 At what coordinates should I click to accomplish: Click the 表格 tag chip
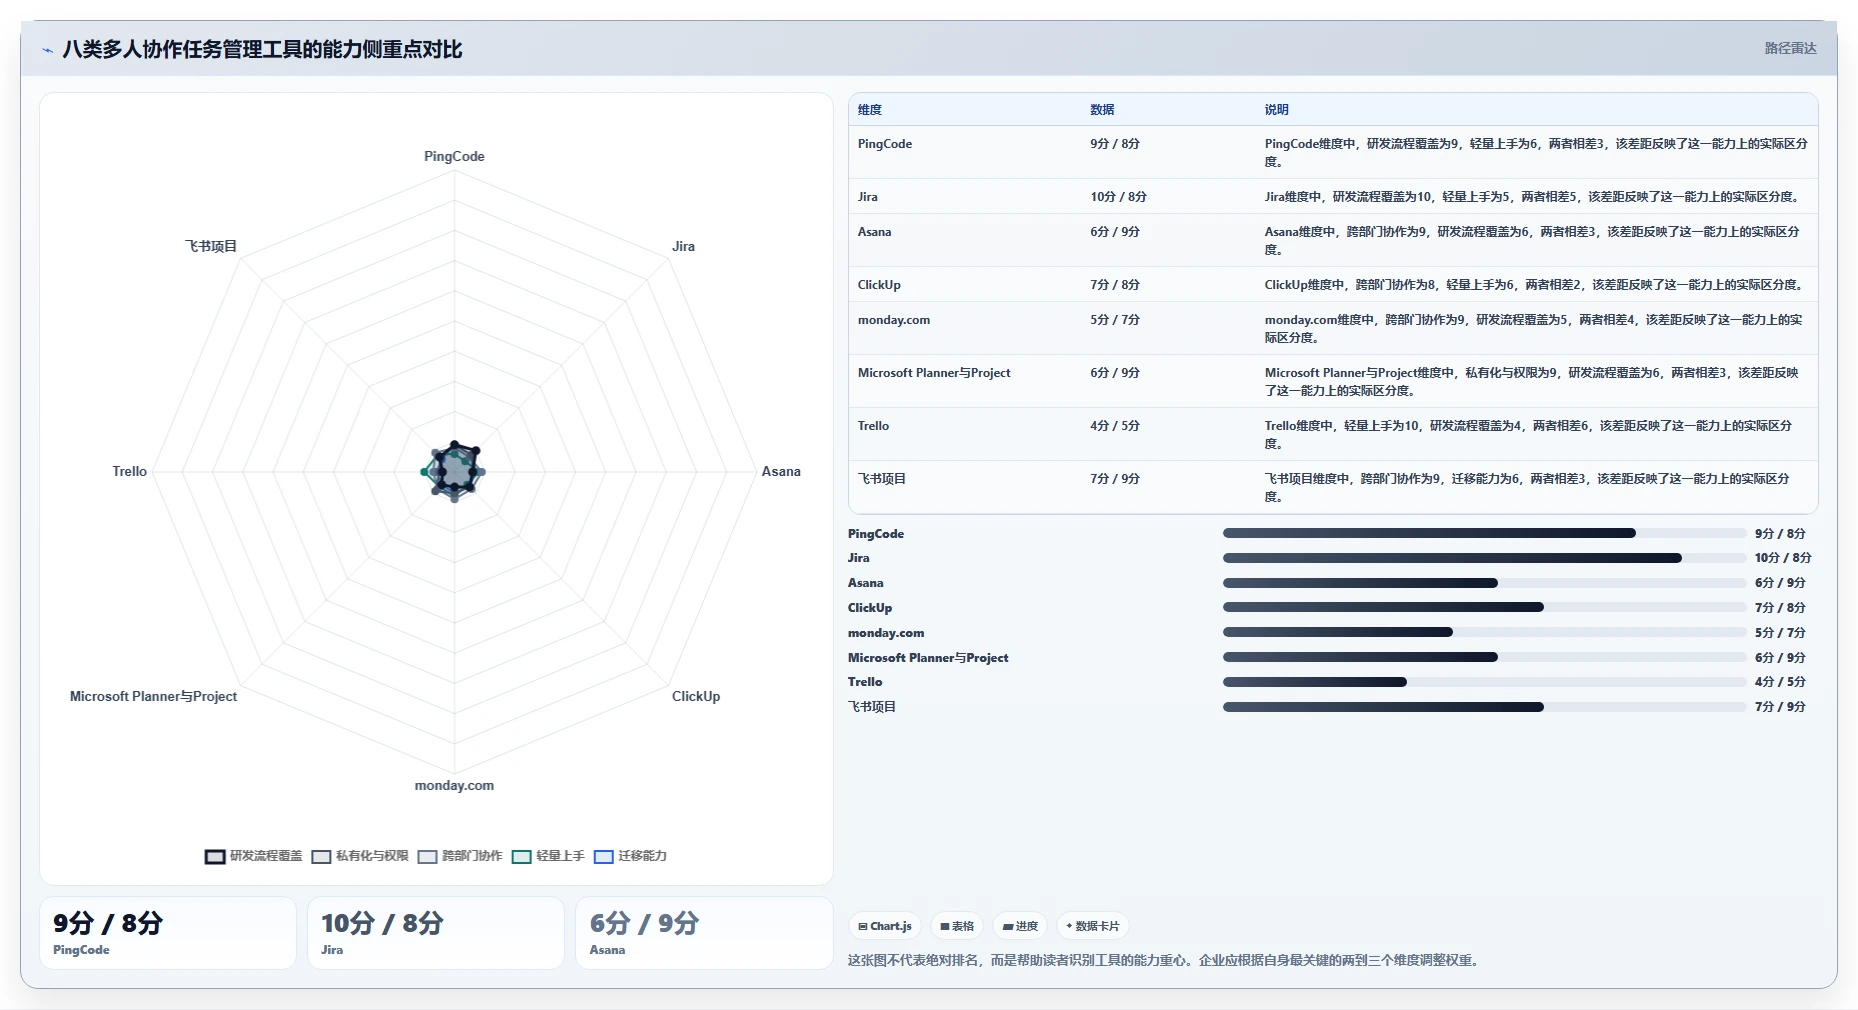pyautogui.click(x=957, y=926)
